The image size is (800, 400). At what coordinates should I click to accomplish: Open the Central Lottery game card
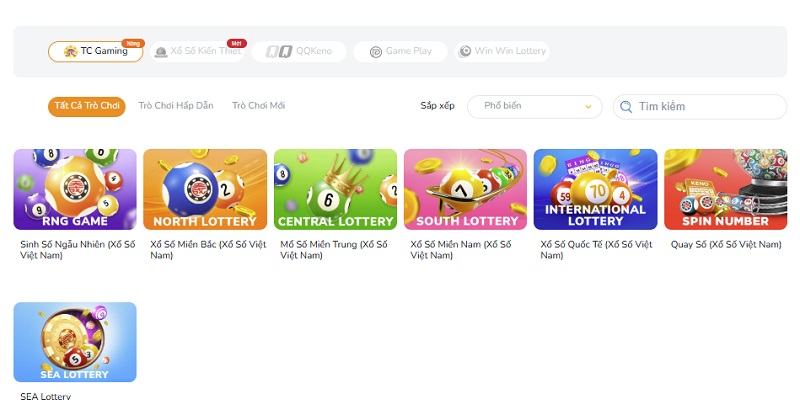point(335,189)
